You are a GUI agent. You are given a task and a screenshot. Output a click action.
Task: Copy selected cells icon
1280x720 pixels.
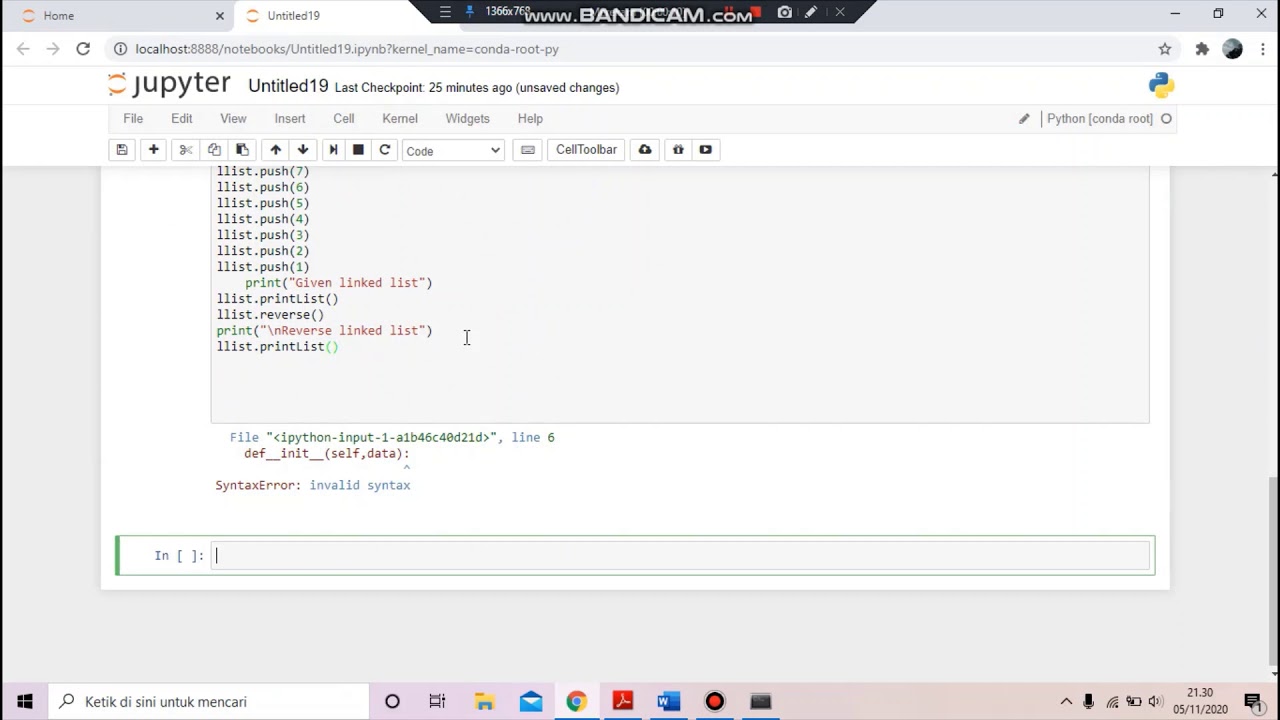214,150
